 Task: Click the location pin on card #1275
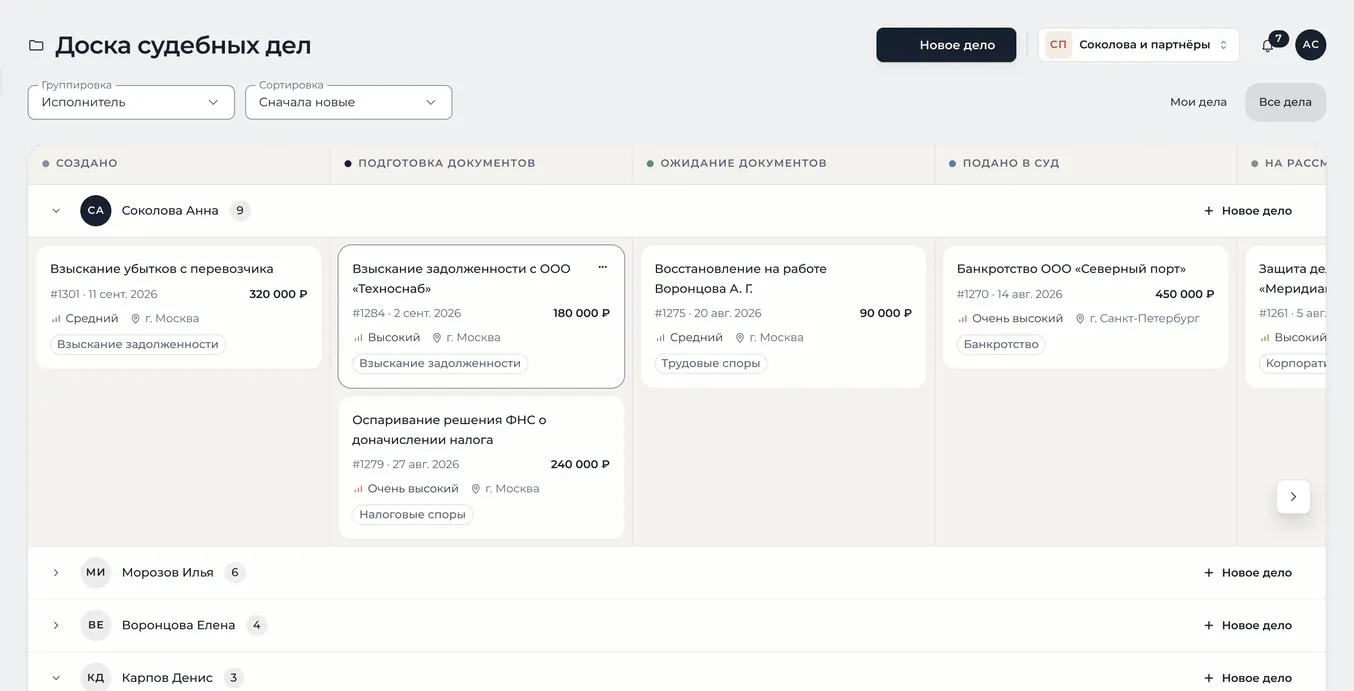click(740, 338)
